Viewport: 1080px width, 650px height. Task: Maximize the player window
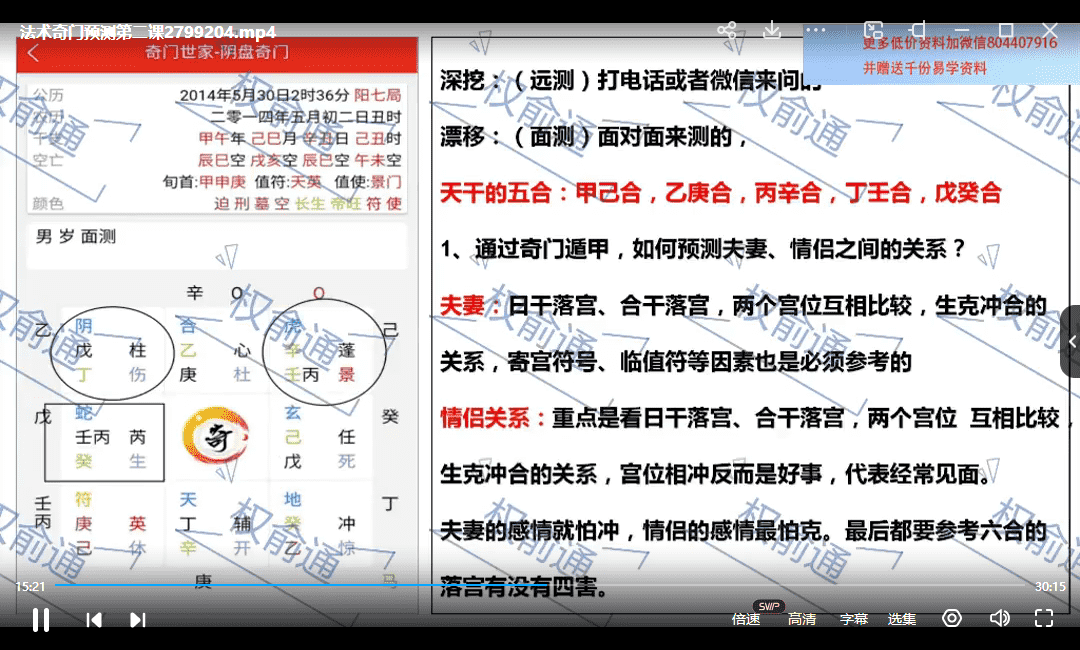pos(1006,30)
